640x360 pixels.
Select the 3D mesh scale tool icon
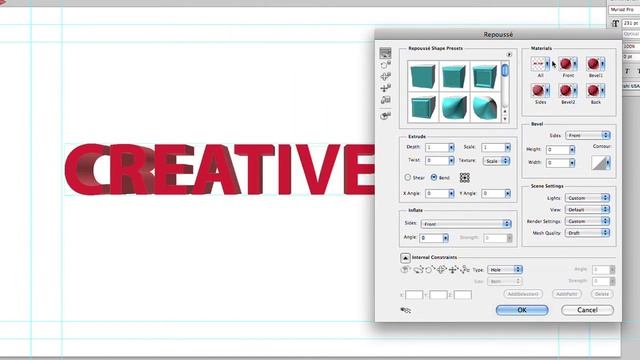385,100
